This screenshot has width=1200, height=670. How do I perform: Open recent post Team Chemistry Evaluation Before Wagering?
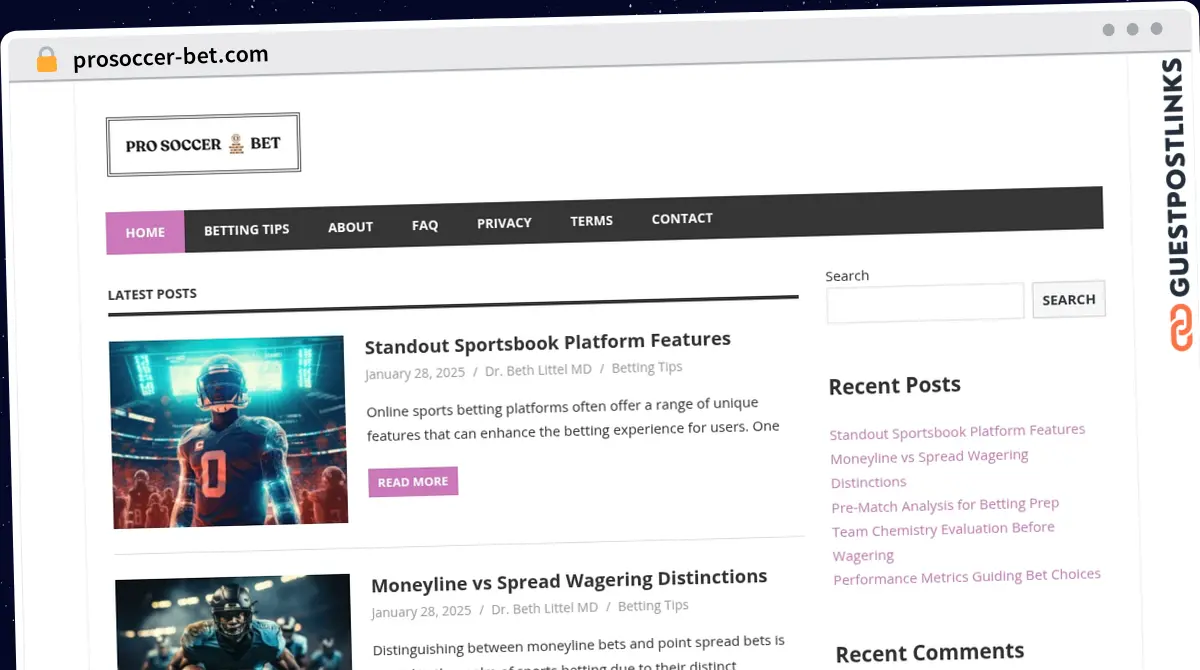[x=943, y=541]
